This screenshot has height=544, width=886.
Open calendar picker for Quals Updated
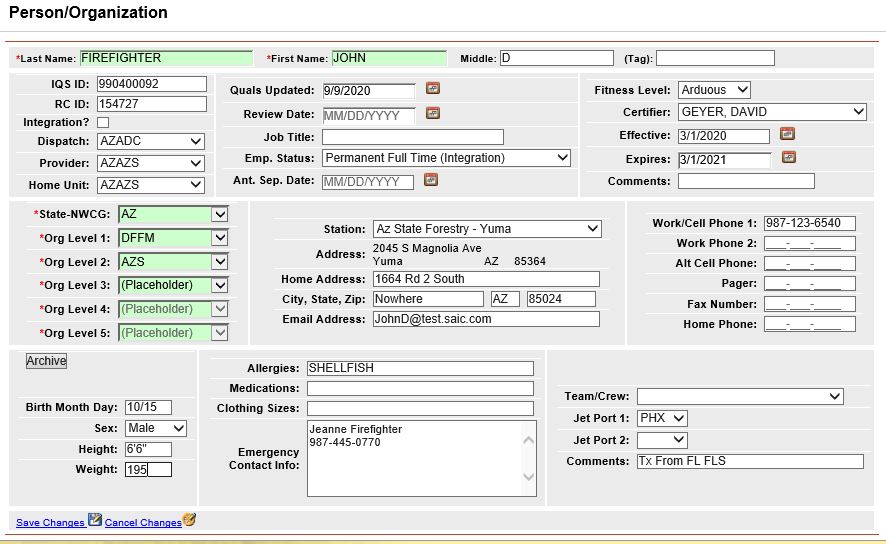pyautogui.click(x=433, y=88)
